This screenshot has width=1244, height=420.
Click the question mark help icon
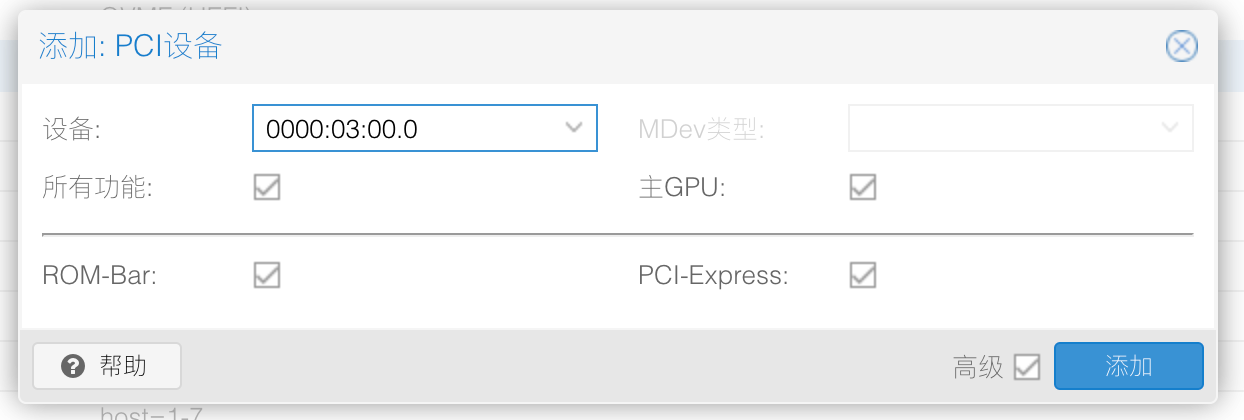point(72,366)
